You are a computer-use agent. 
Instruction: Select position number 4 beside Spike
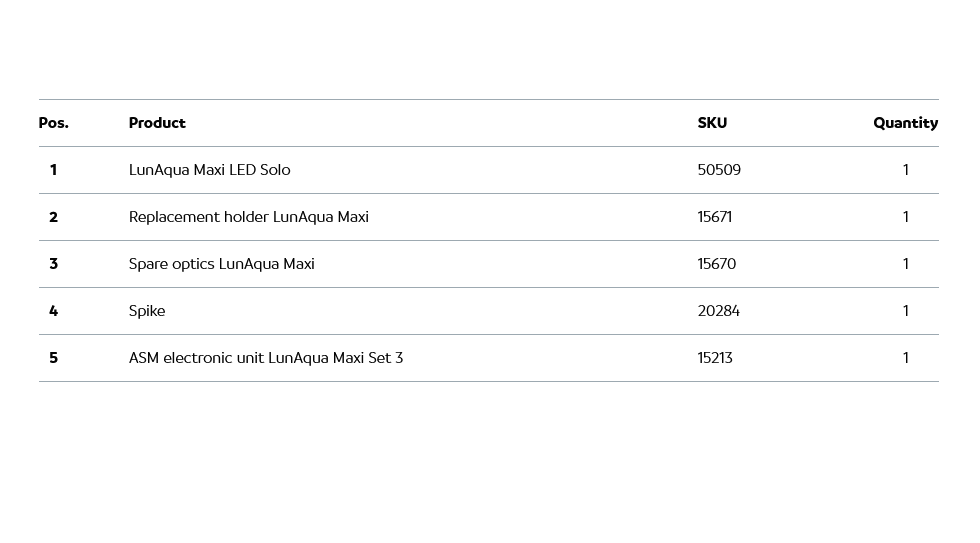(53, 311)
